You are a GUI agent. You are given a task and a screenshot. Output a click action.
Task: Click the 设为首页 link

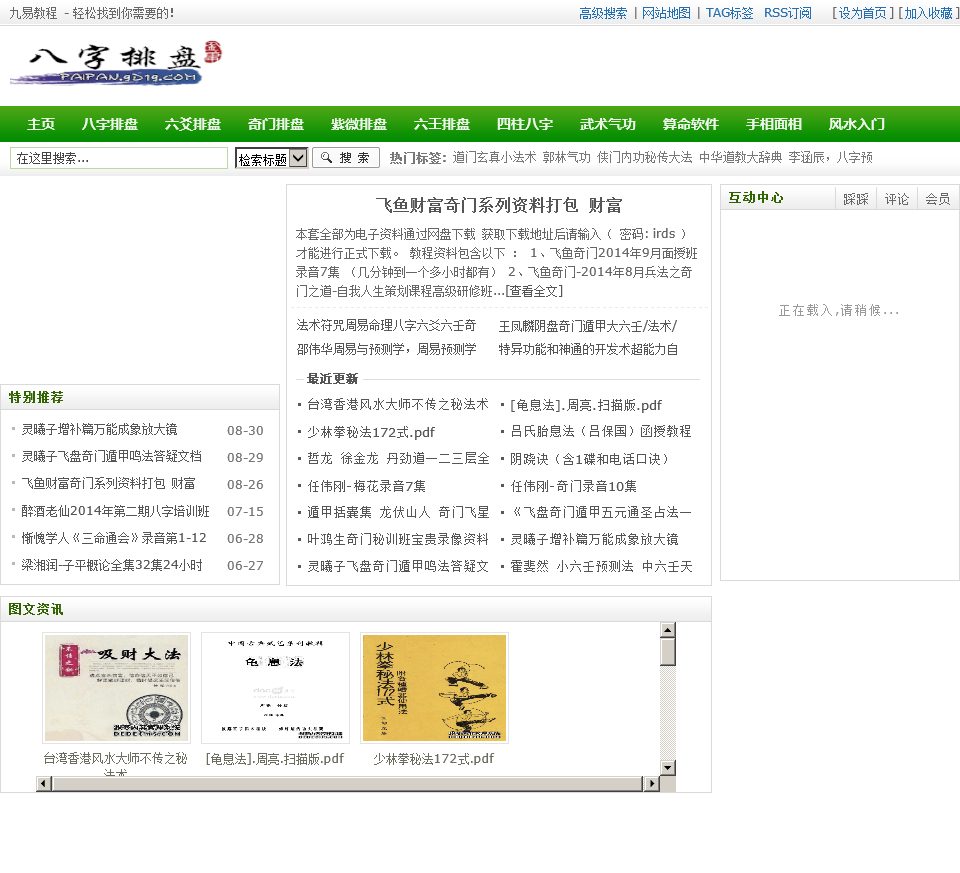click(x=863, y=13)
